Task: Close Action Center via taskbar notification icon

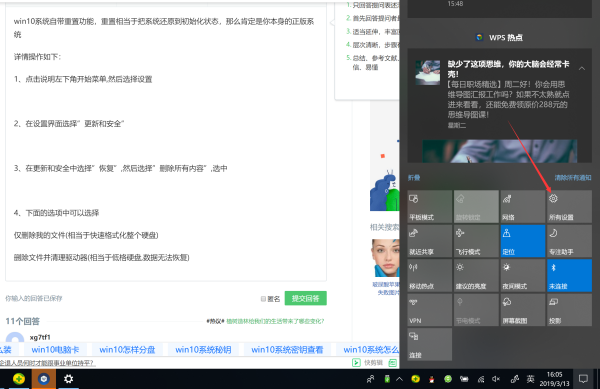Action: pos(583,379)
